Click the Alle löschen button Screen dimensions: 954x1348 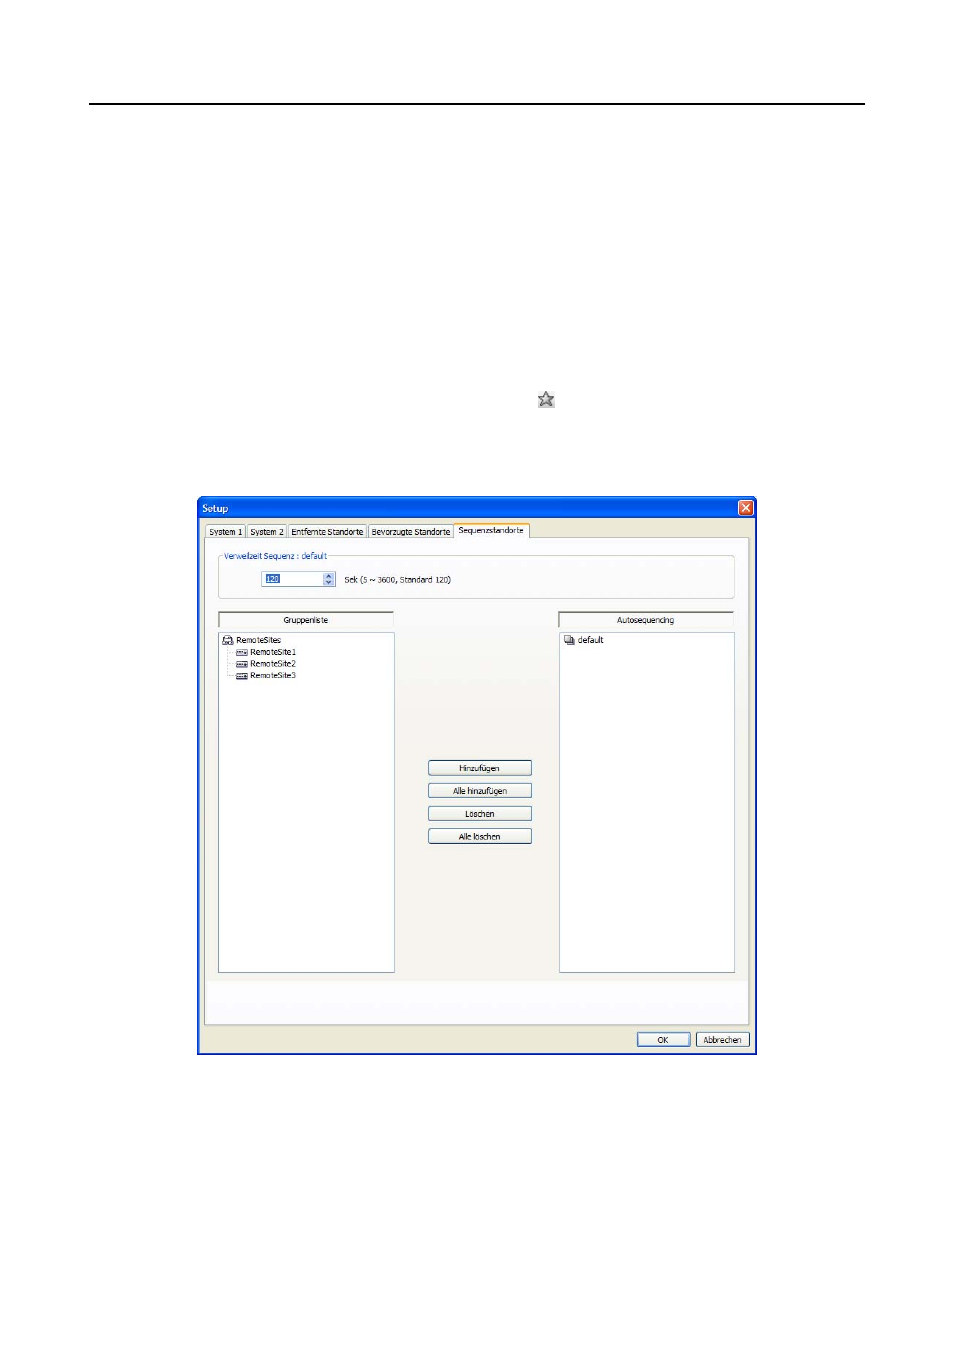tap(480, 837)
